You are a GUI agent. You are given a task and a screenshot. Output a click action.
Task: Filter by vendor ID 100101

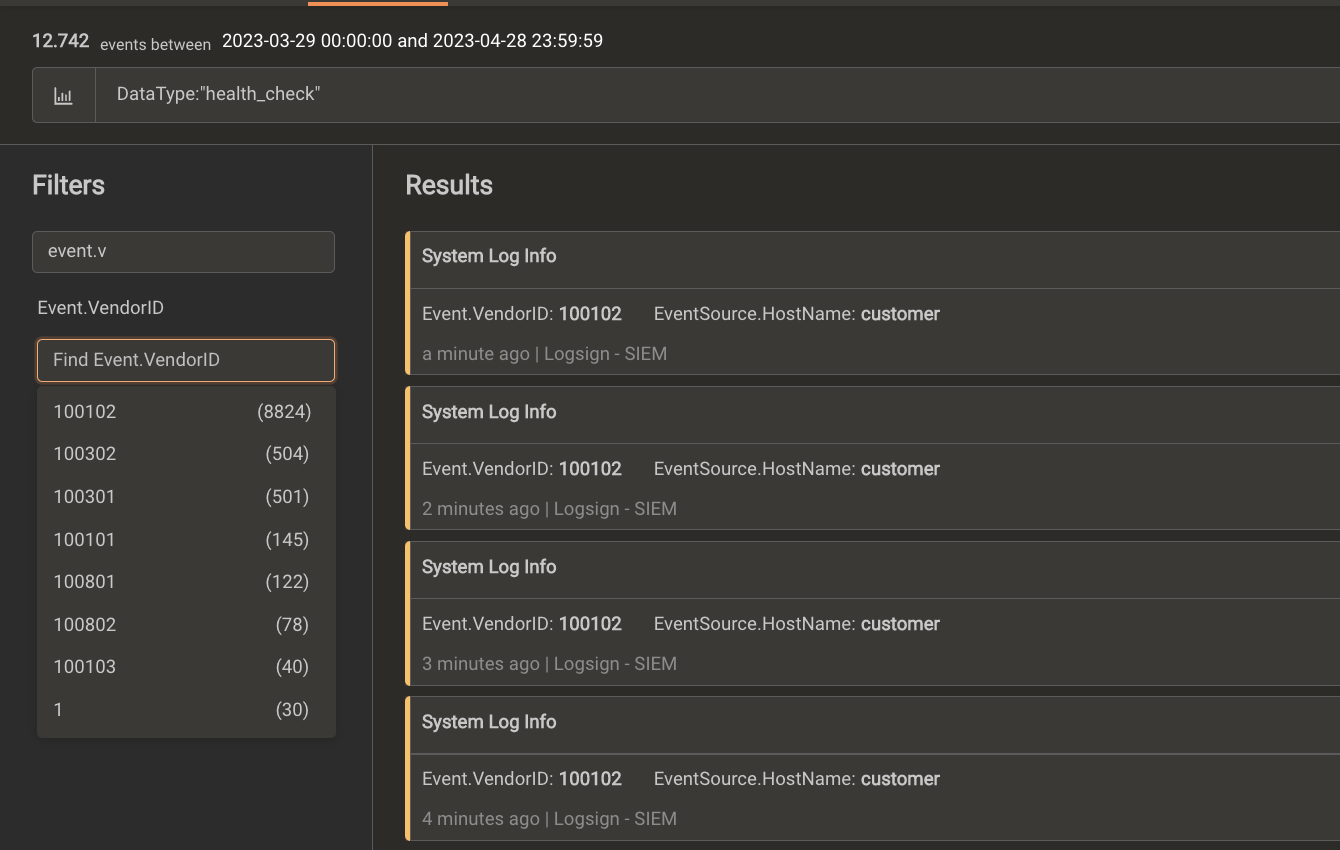pyautogui.click(x=185, y=540)
